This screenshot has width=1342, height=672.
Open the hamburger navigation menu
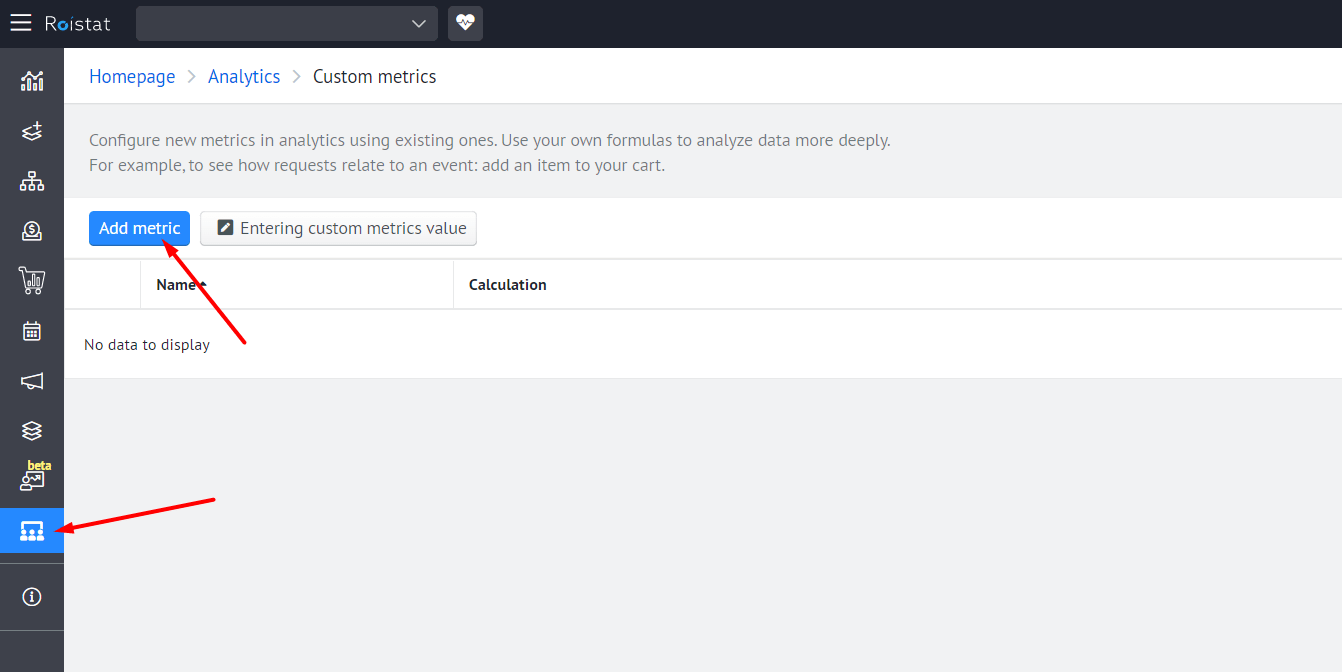pos(20,23)
